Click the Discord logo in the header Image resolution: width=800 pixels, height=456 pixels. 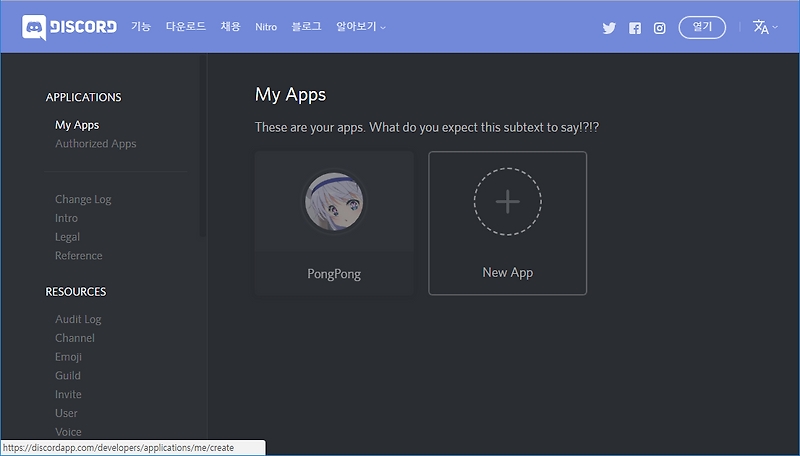click(x=69, y=27)
